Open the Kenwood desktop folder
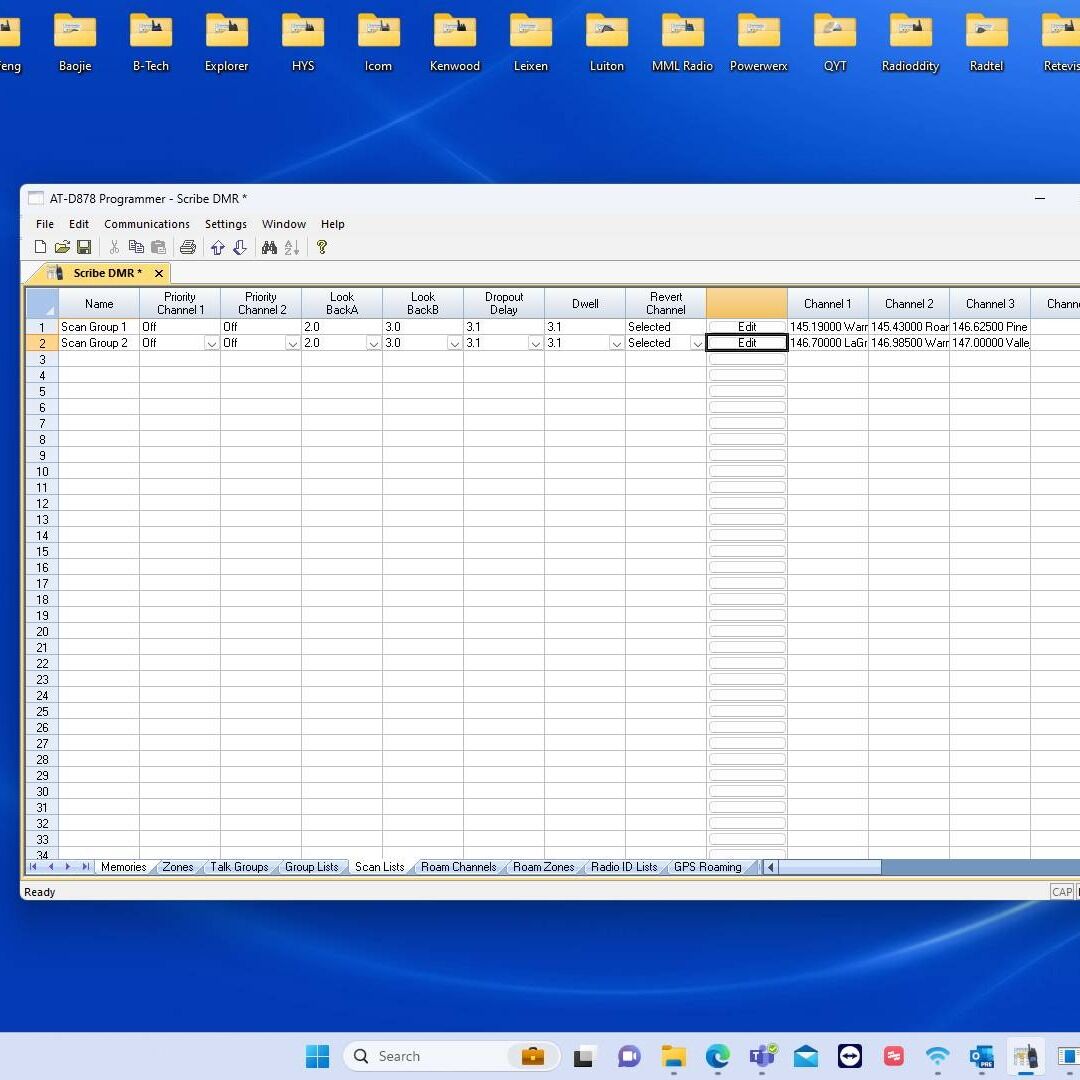Screen dimensions: 1080x1080 tap(455, 43)
